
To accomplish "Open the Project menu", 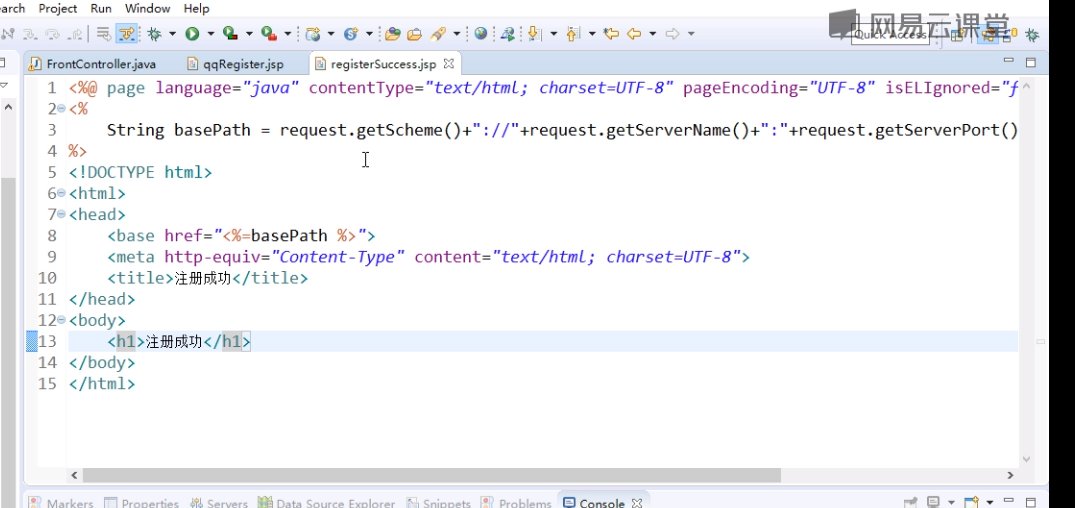I will tap(58, 9).
